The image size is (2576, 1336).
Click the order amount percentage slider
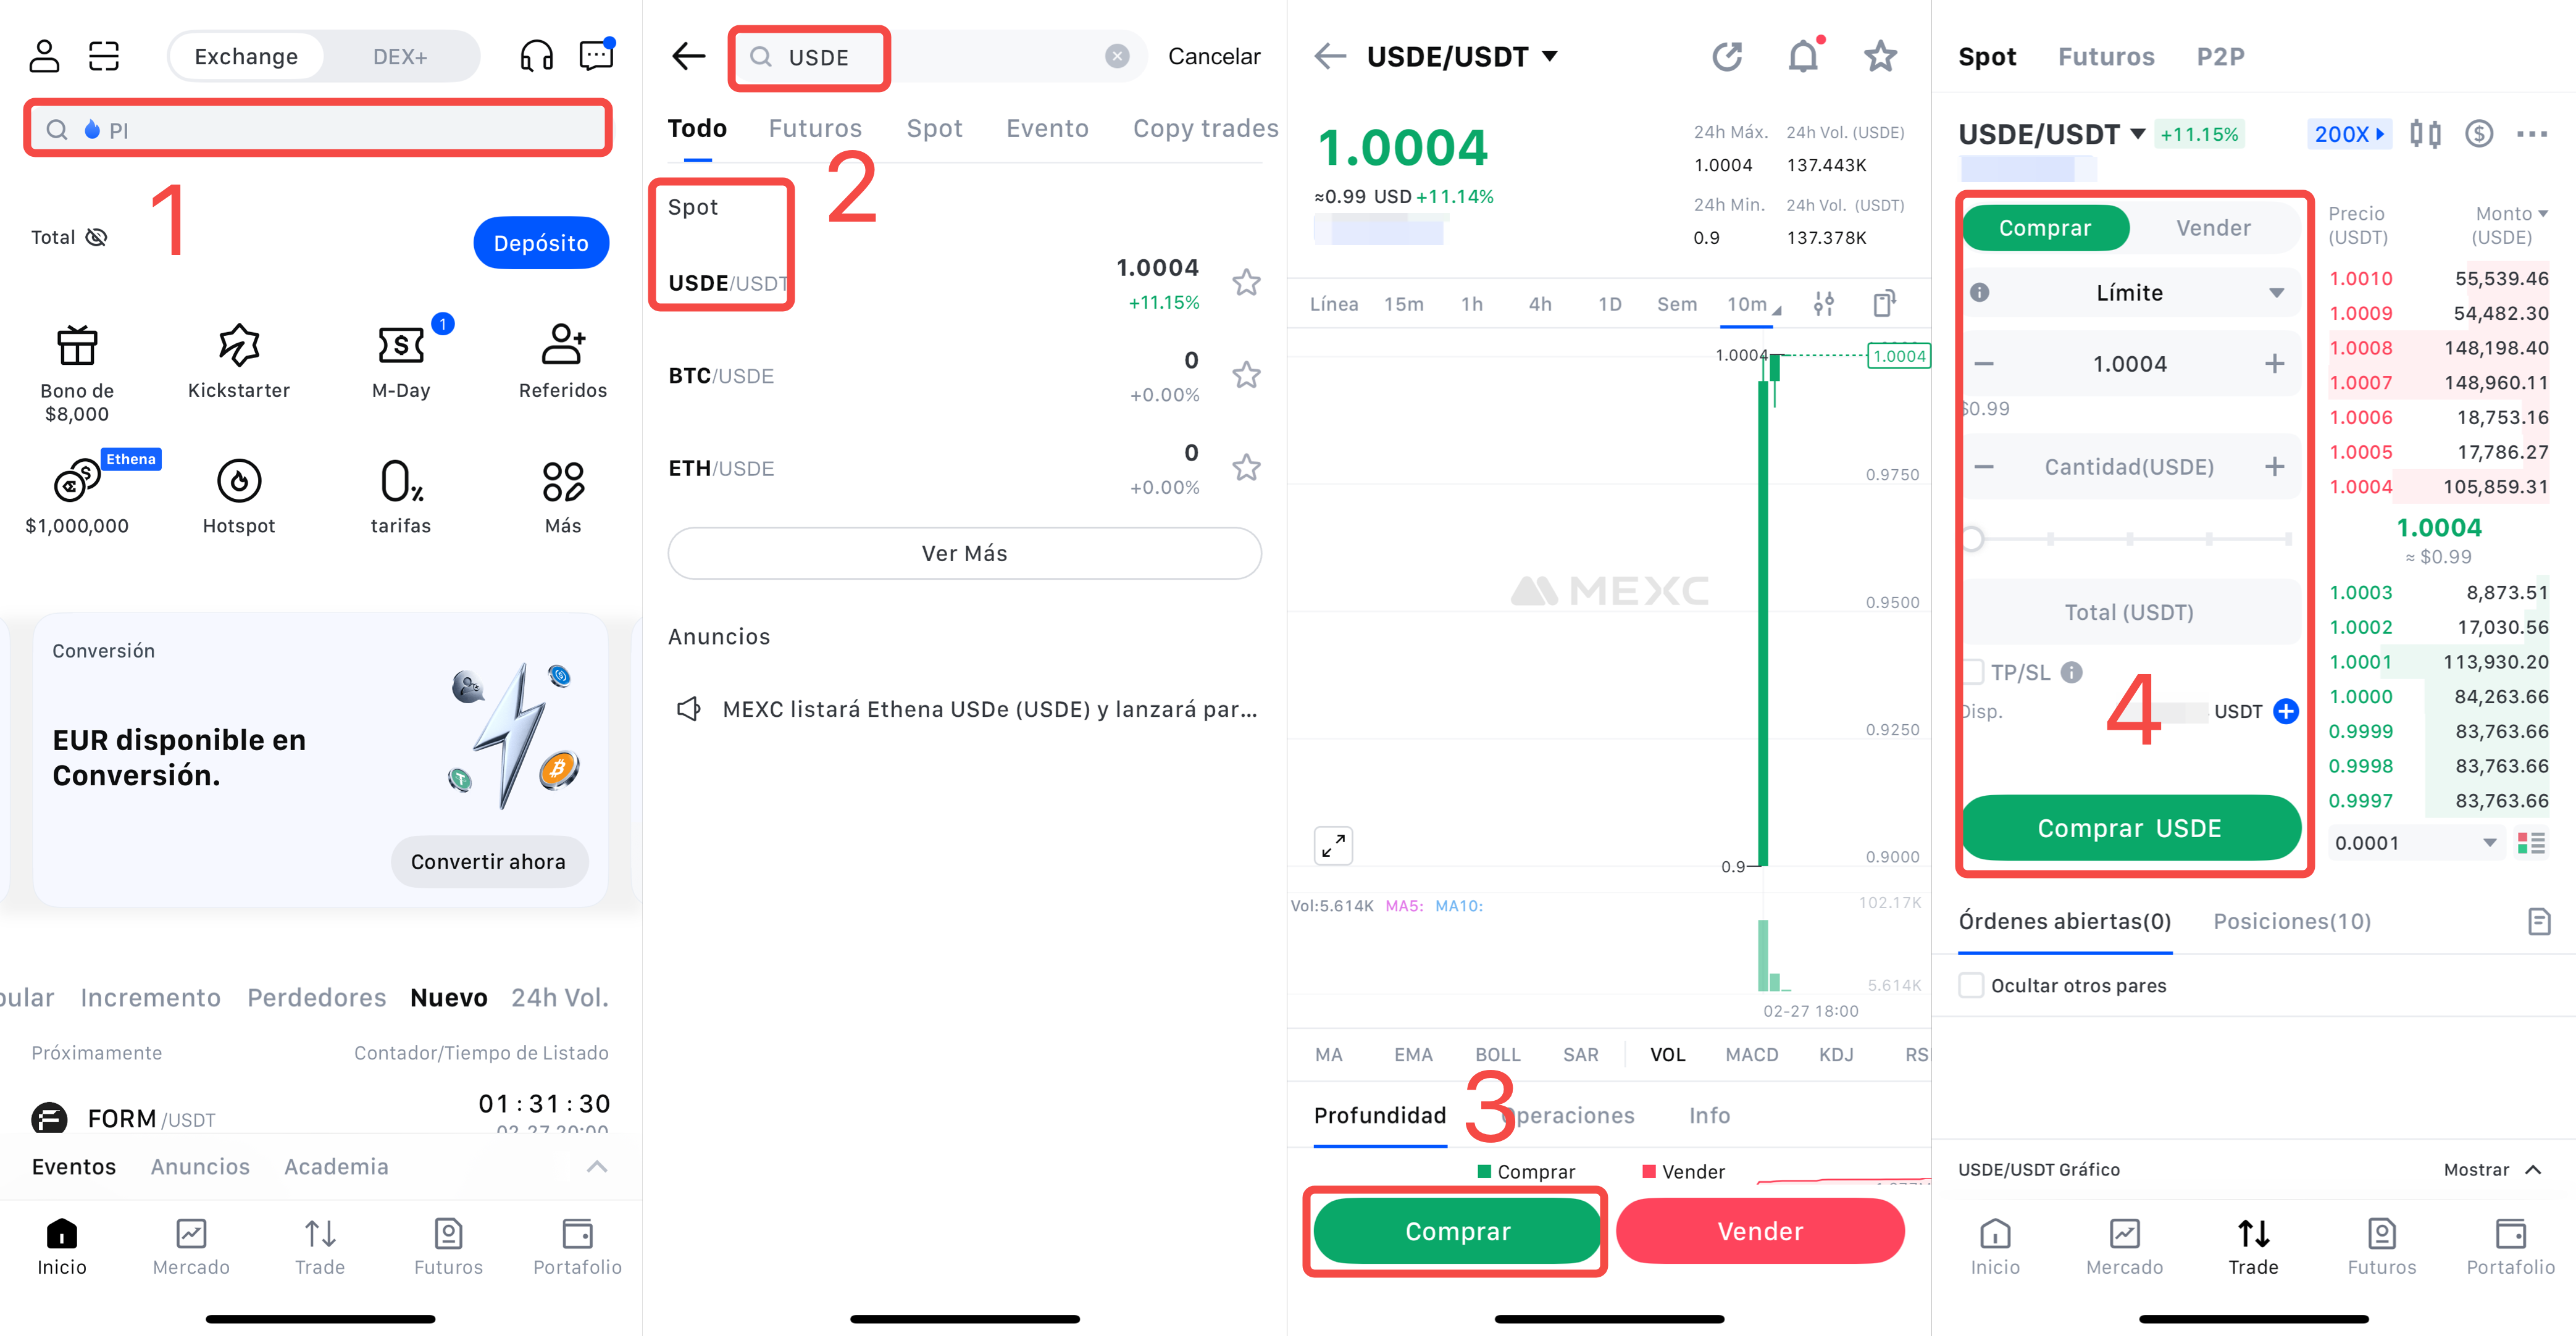click(2130, 539)
